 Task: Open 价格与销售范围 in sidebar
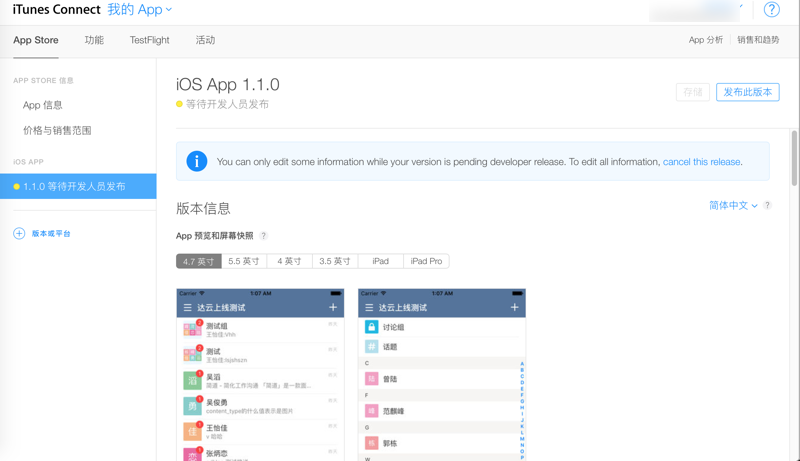pos(57,131)
